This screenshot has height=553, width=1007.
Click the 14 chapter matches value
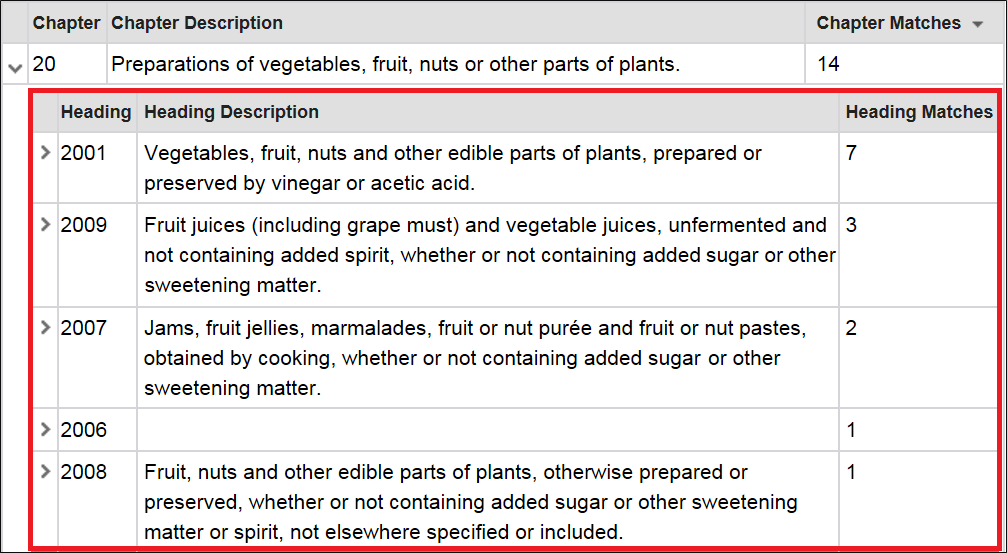(x=828, y=64)
